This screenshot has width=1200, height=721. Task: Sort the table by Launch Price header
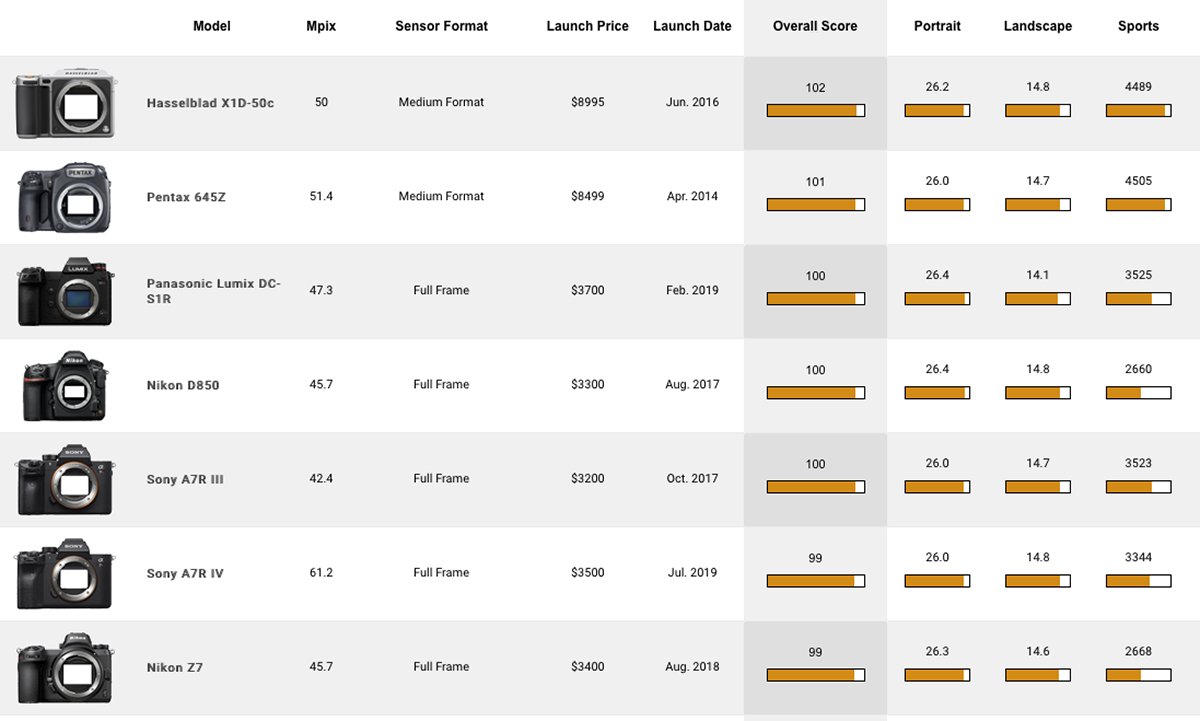coord(587,26)
